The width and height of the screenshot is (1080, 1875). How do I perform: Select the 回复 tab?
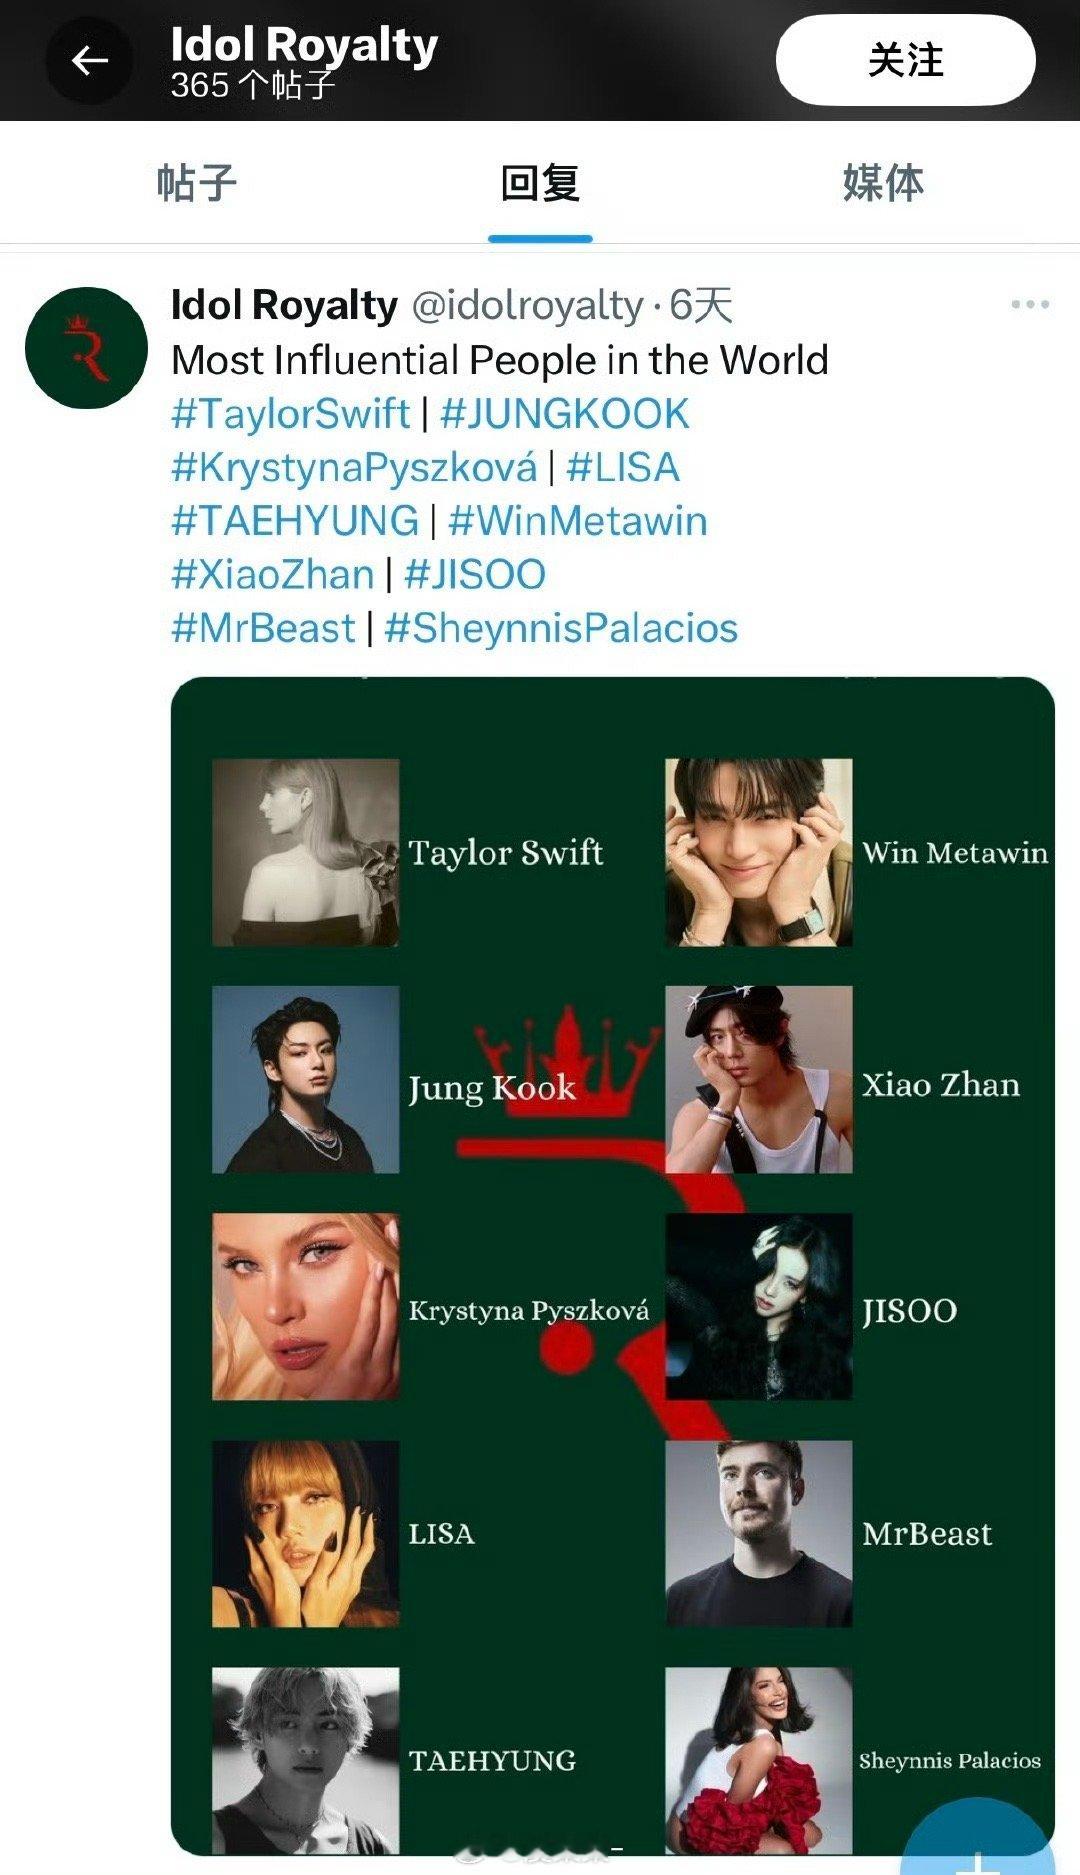pos(540,184)
